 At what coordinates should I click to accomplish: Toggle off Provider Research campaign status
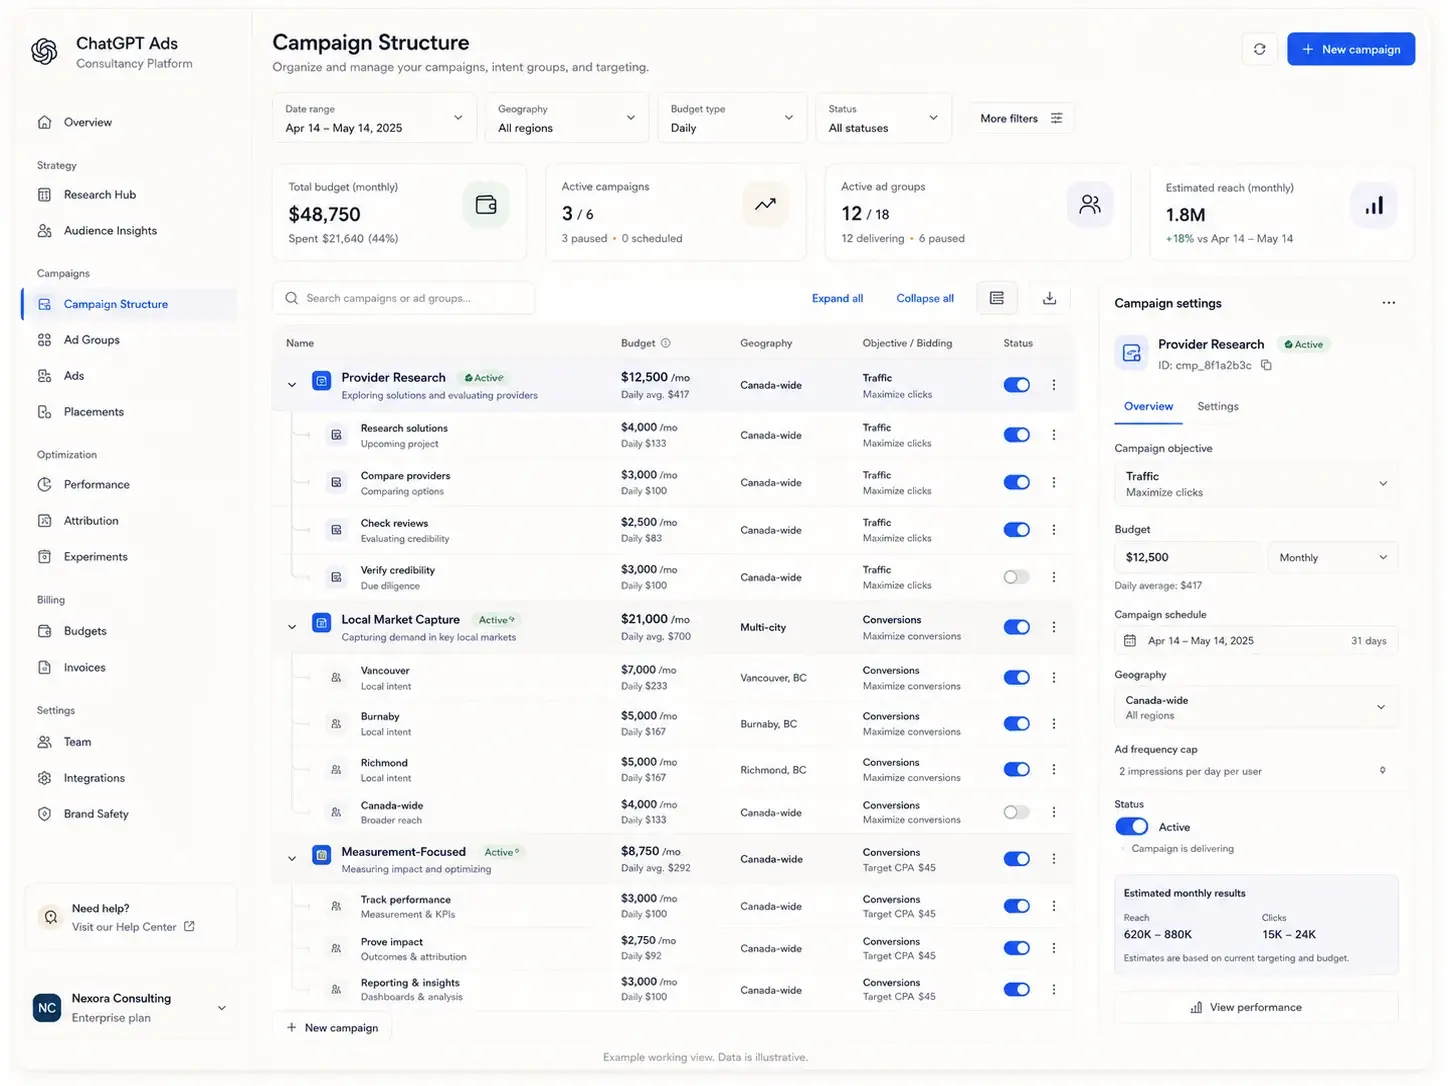(x=1017, y=385)
